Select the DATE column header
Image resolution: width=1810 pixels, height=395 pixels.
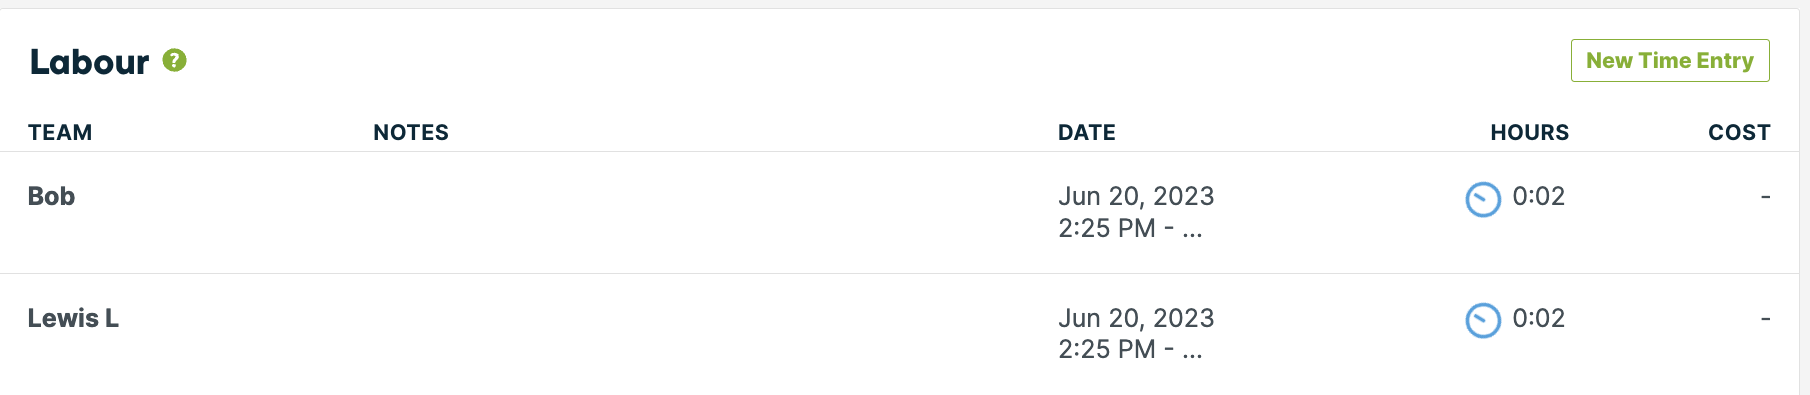pyautogui.click(x=1087, y=132)
